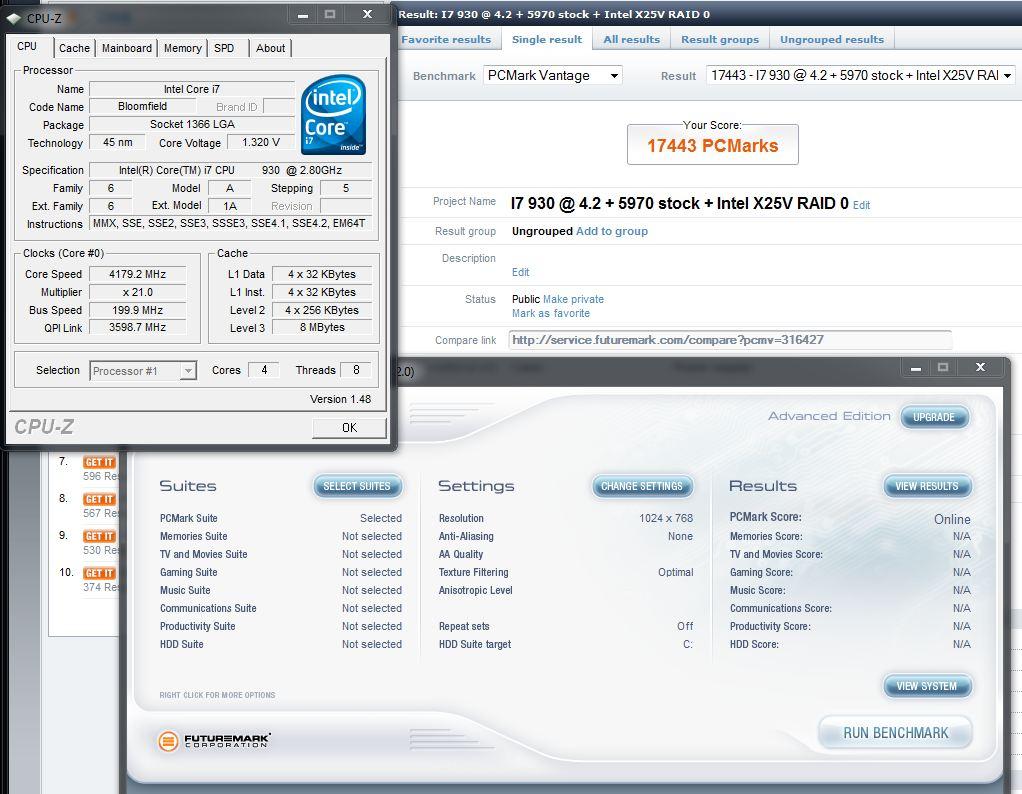Select the CPU tab in CPU-Z
Screen dimensions: 1022x794
pos(27,46)
